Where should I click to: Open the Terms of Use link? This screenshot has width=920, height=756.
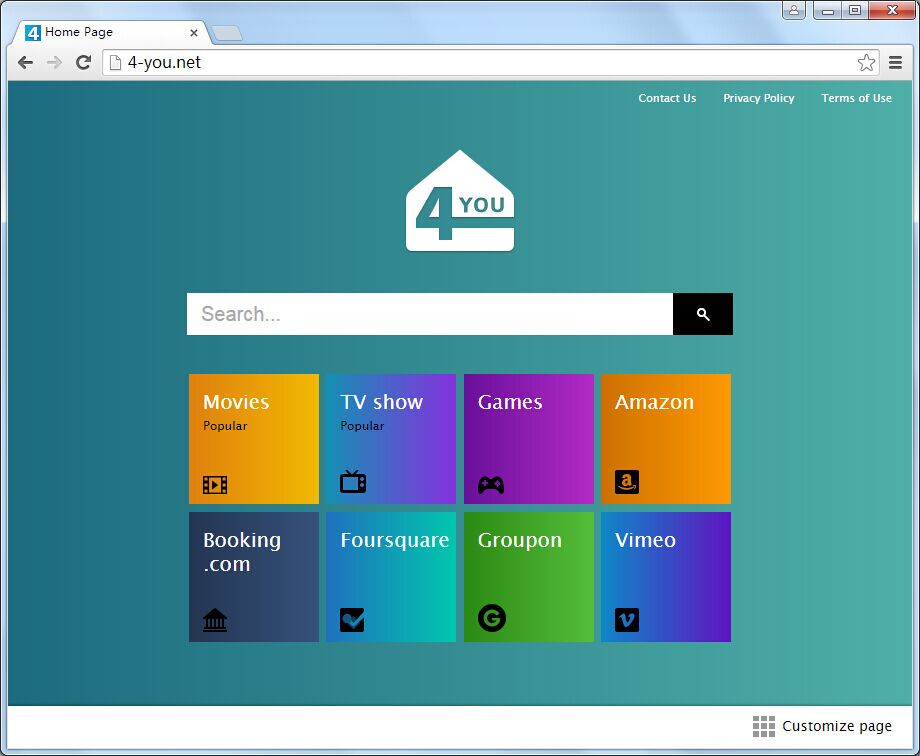coord(857,98)
